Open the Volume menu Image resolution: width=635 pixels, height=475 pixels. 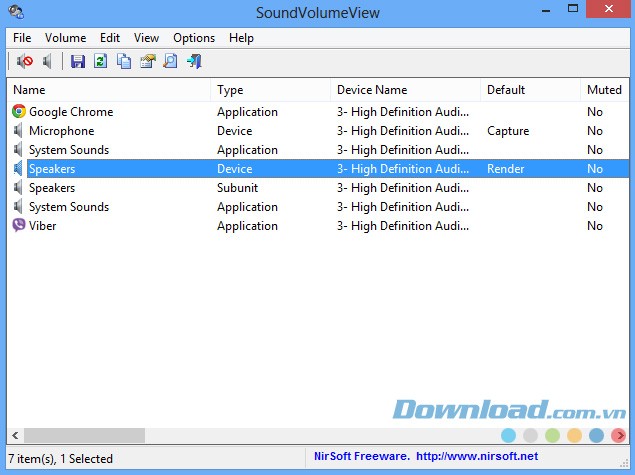point(65,38)
